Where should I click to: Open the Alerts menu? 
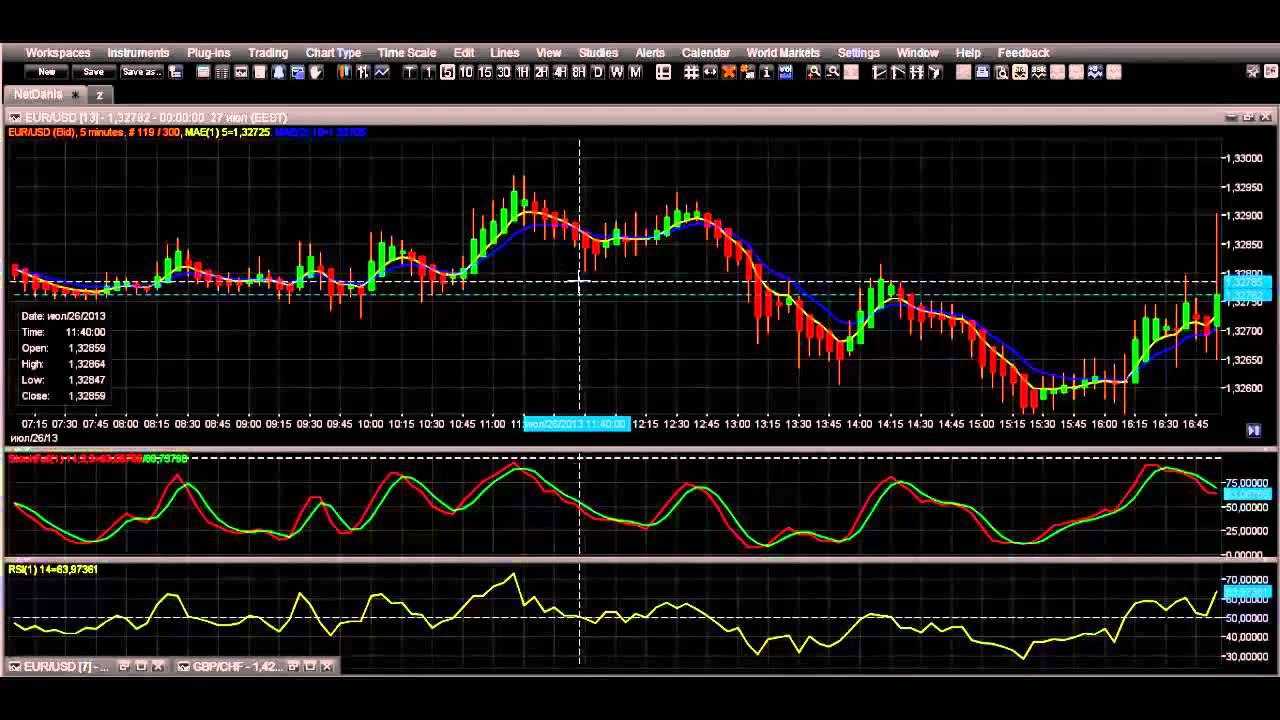coord(650,53)
